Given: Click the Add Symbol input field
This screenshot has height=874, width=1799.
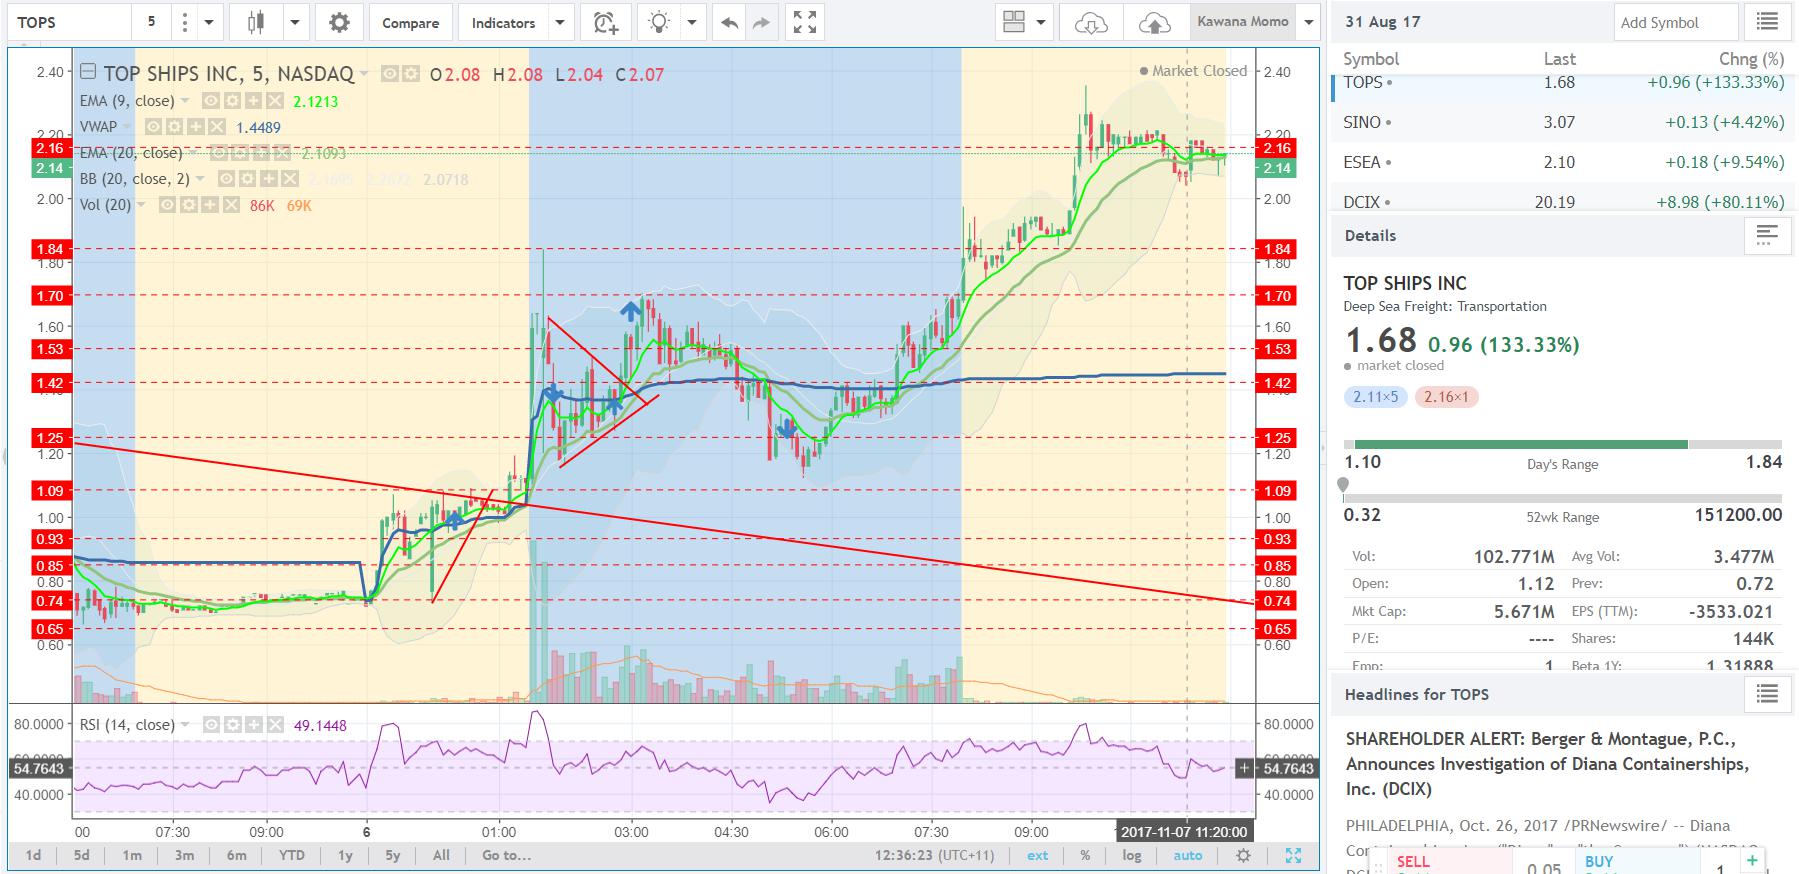Looking at the screenshot, I should [1676, 22].
